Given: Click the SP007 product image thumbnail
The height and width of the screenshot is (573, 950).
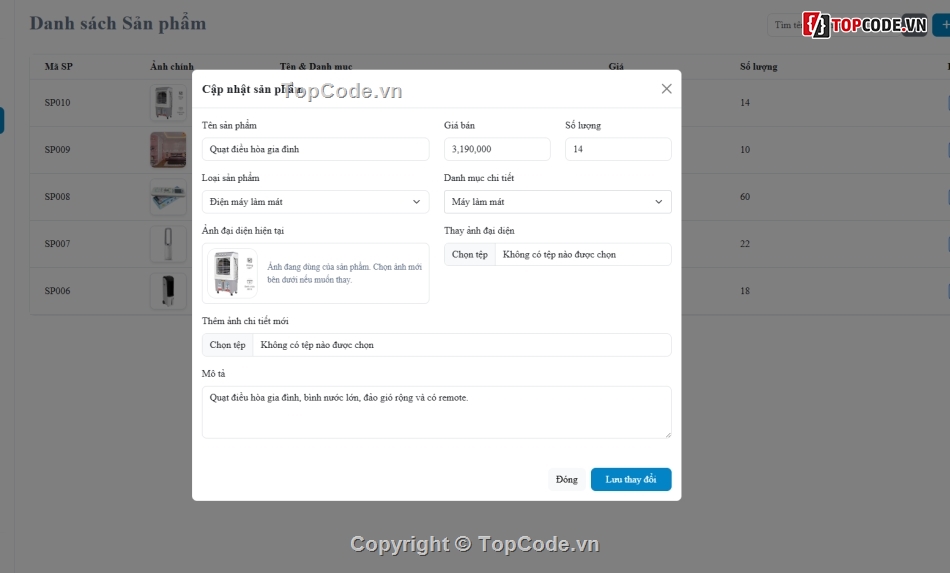Looking at the screenshot, I should point(168,243).
